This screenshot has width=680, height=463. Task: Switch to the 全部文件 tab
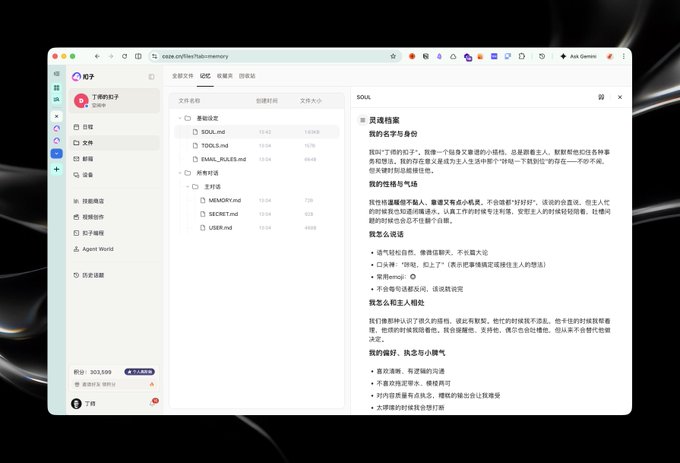tap(183, 76)
